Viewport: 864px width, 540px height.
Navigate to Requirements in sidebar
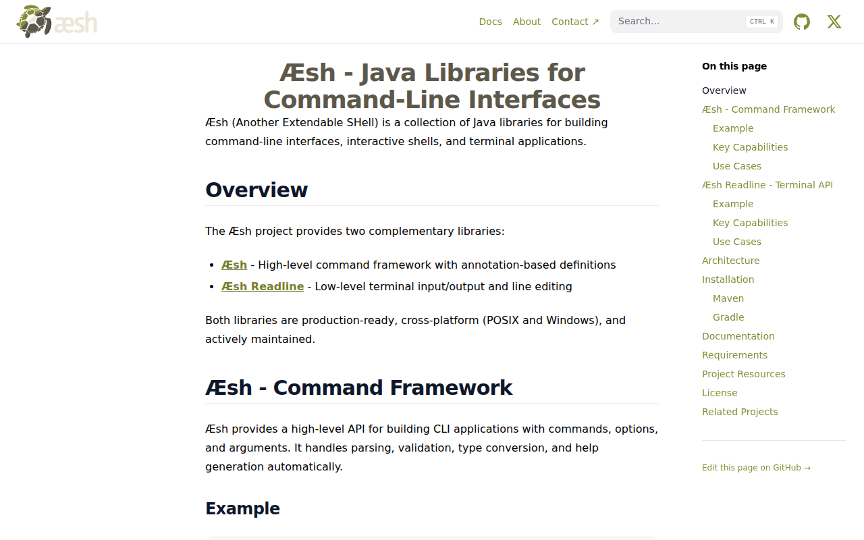[734, 355]
